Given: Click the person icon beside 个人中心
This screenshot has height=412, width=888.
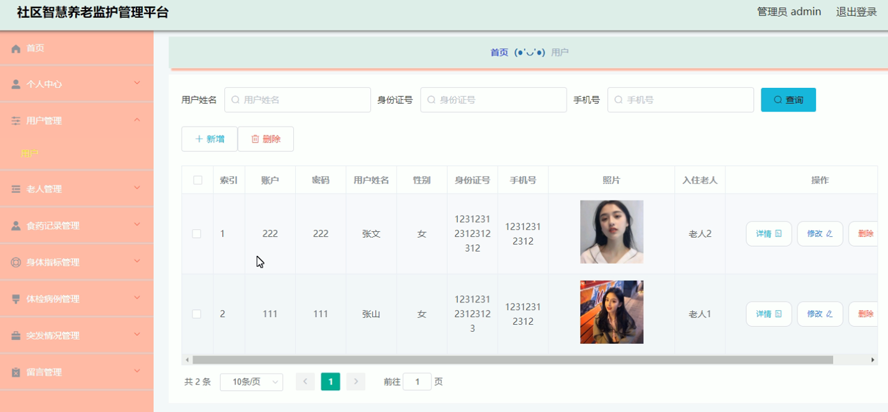Looking at the screenshot, I should pyautogui.click(x=16, y=84).
